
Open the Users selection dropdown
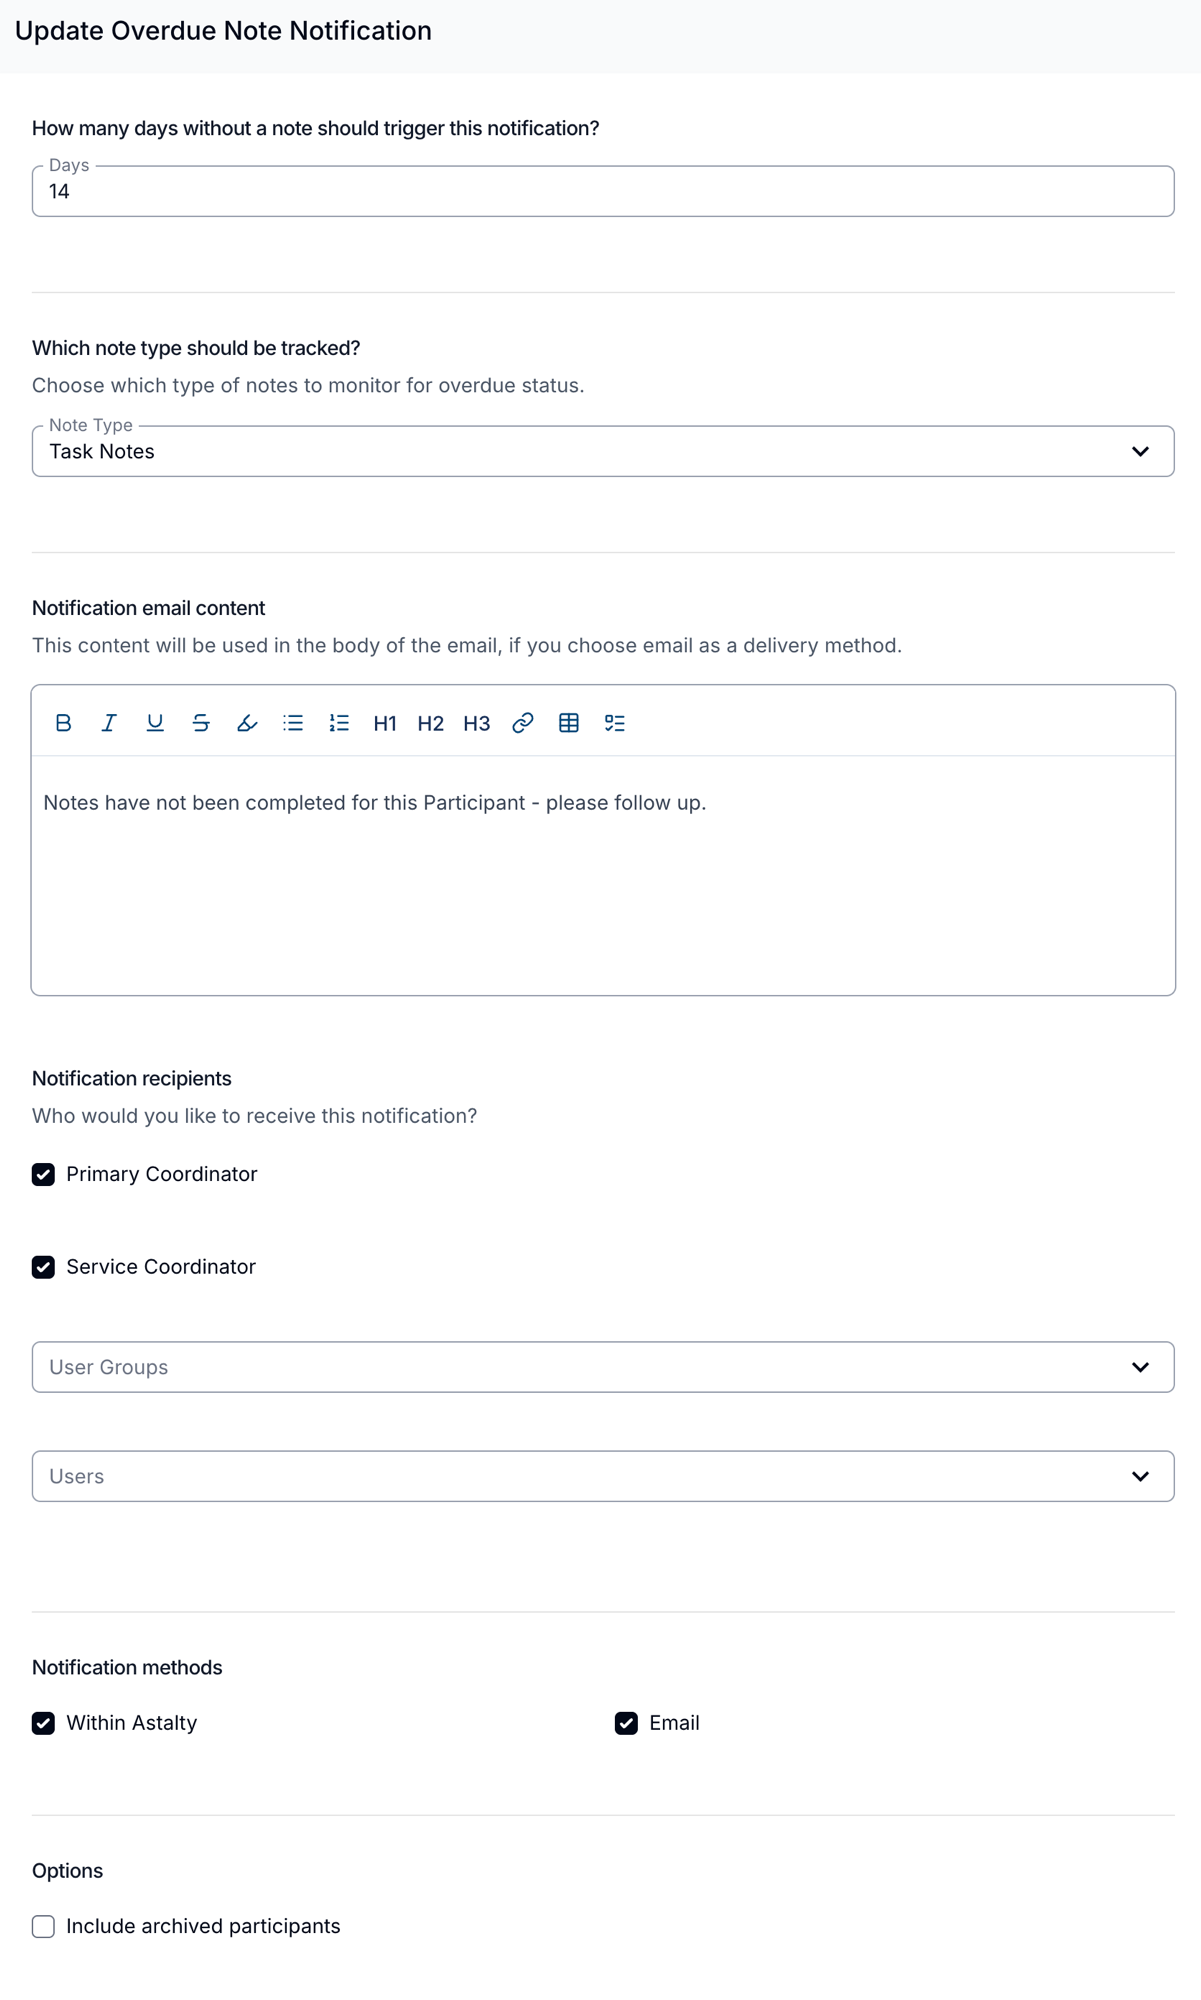click(x=603, y=1476)
